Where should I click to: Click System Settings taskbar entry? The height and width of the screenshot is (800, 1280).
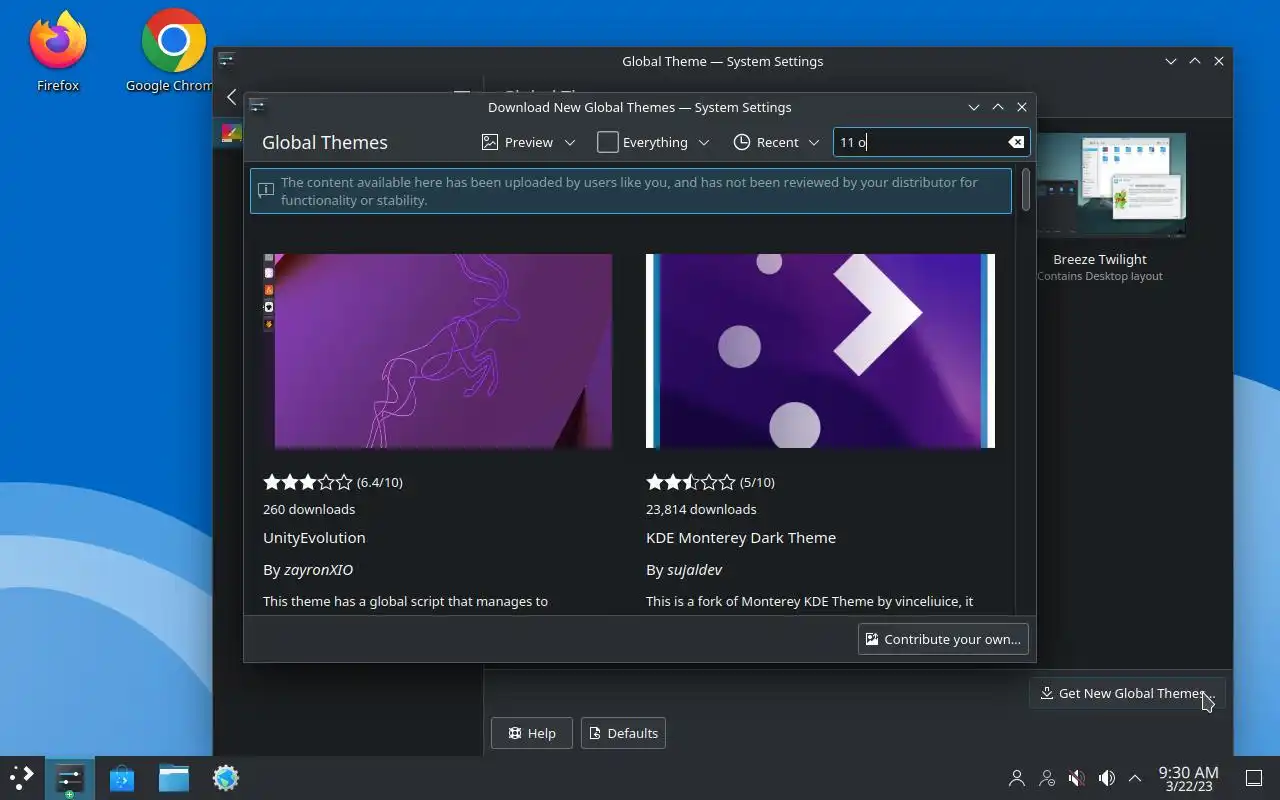(70, 777)
